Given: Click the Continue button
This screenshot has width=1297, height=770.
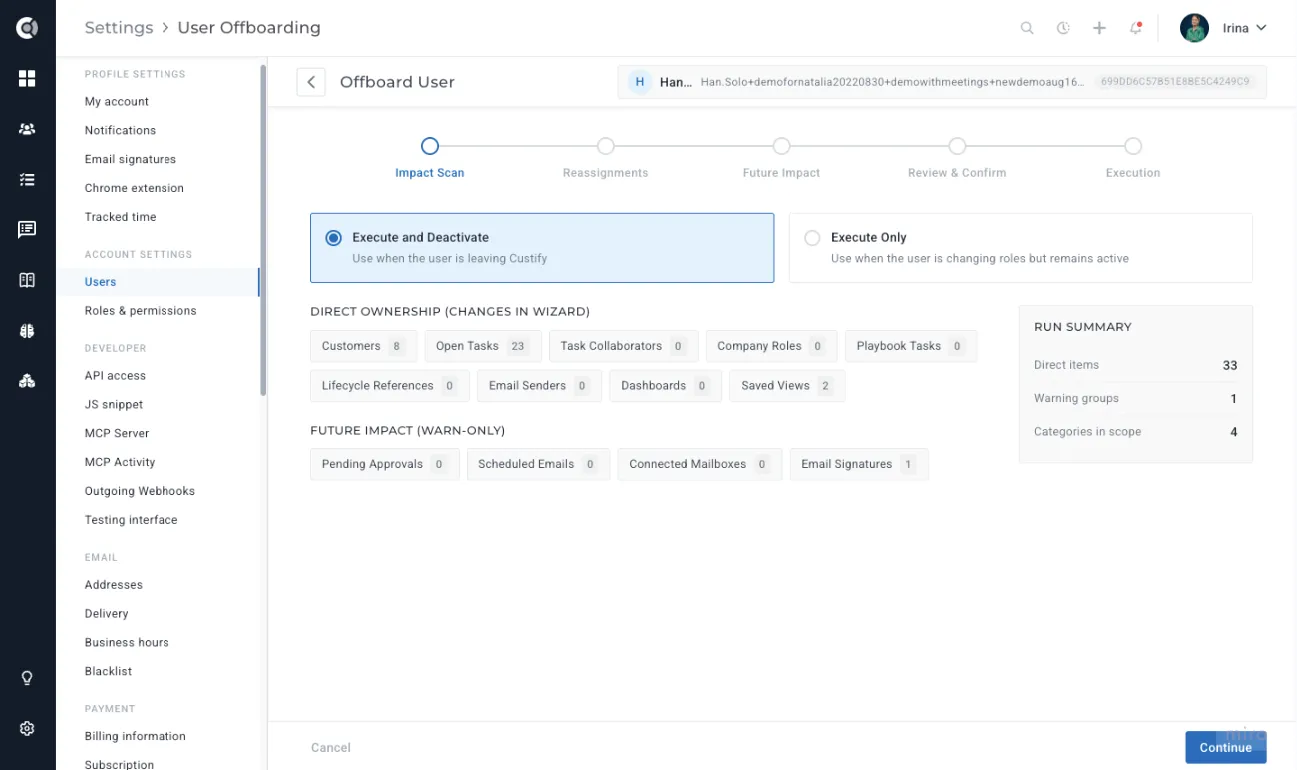Looking at the screenshot, I should (1226, 747).
